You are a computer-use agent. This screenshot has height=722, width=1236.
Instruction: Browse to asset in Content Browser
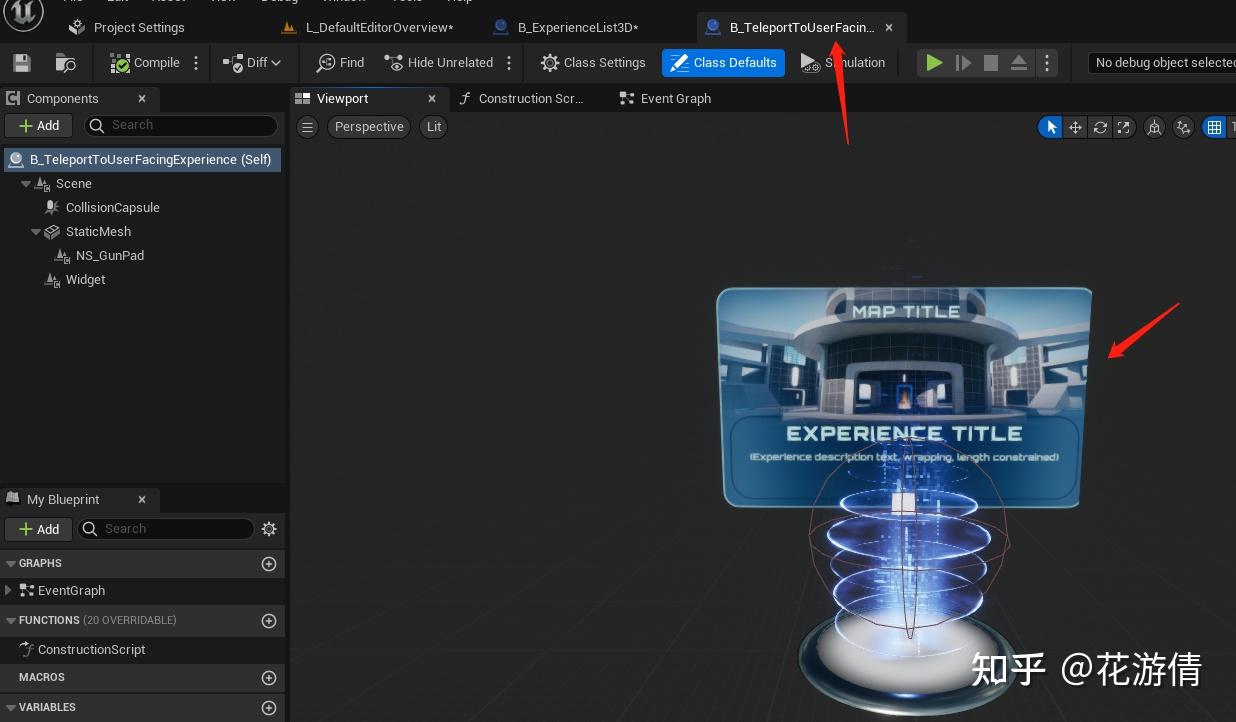pos(64,62)
